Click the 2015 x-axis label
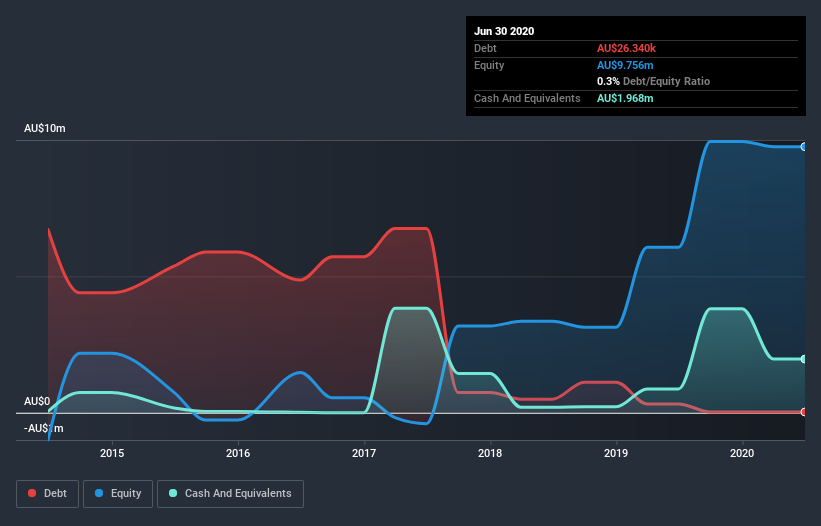Screen dimensions: 821x526 [112, 453]
